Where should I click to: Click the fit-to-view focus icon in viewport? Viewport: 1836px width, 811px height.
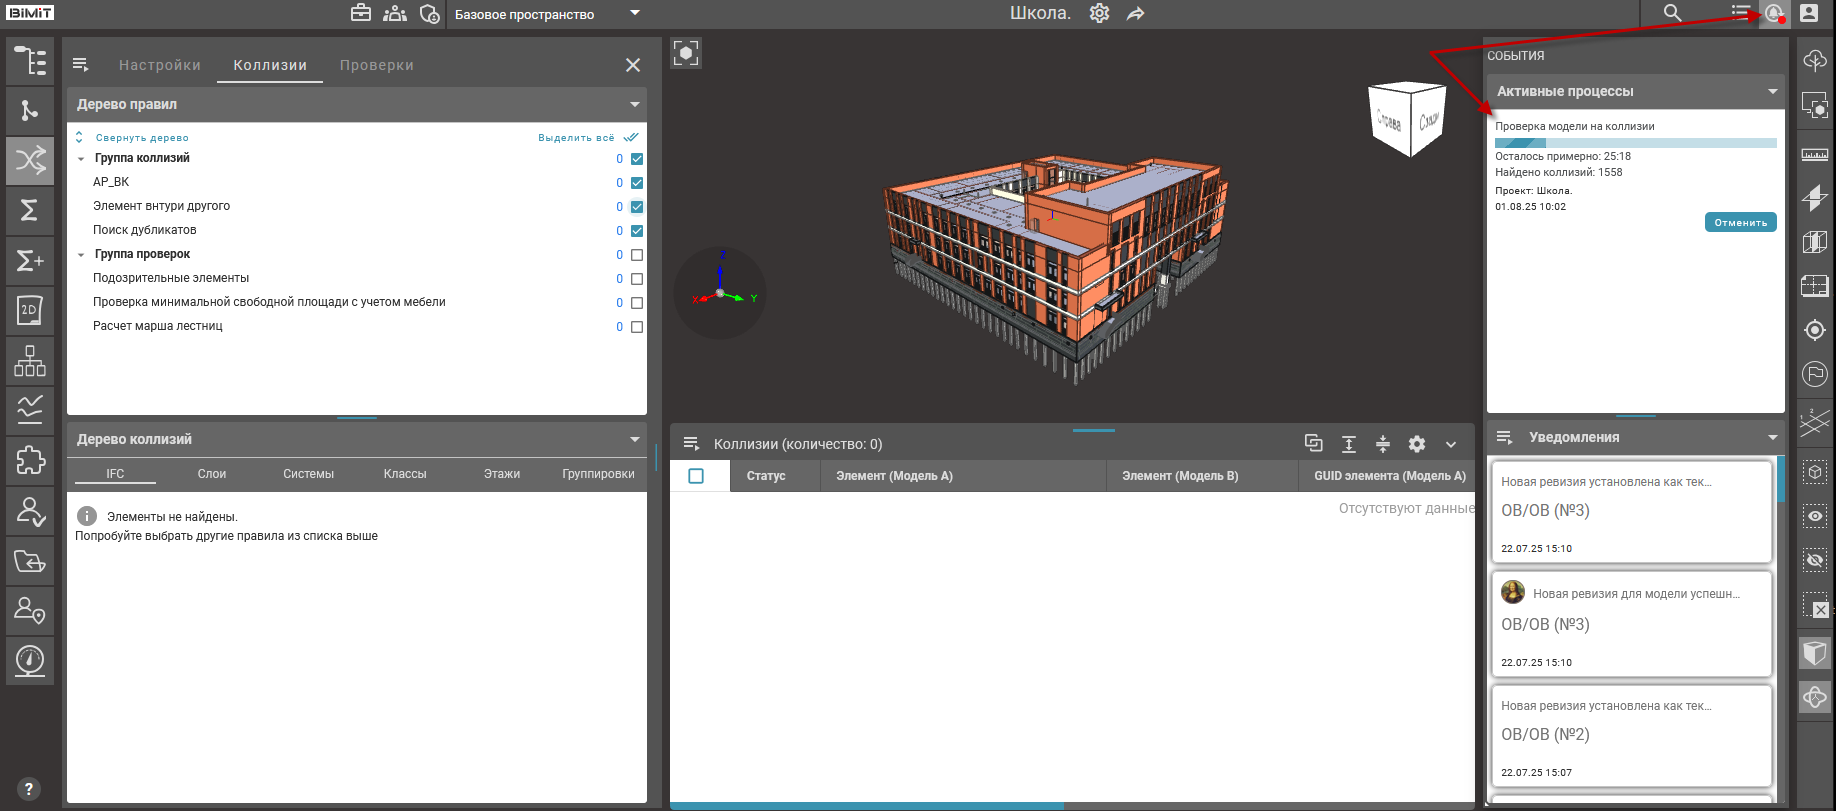[x=686, y=53]
